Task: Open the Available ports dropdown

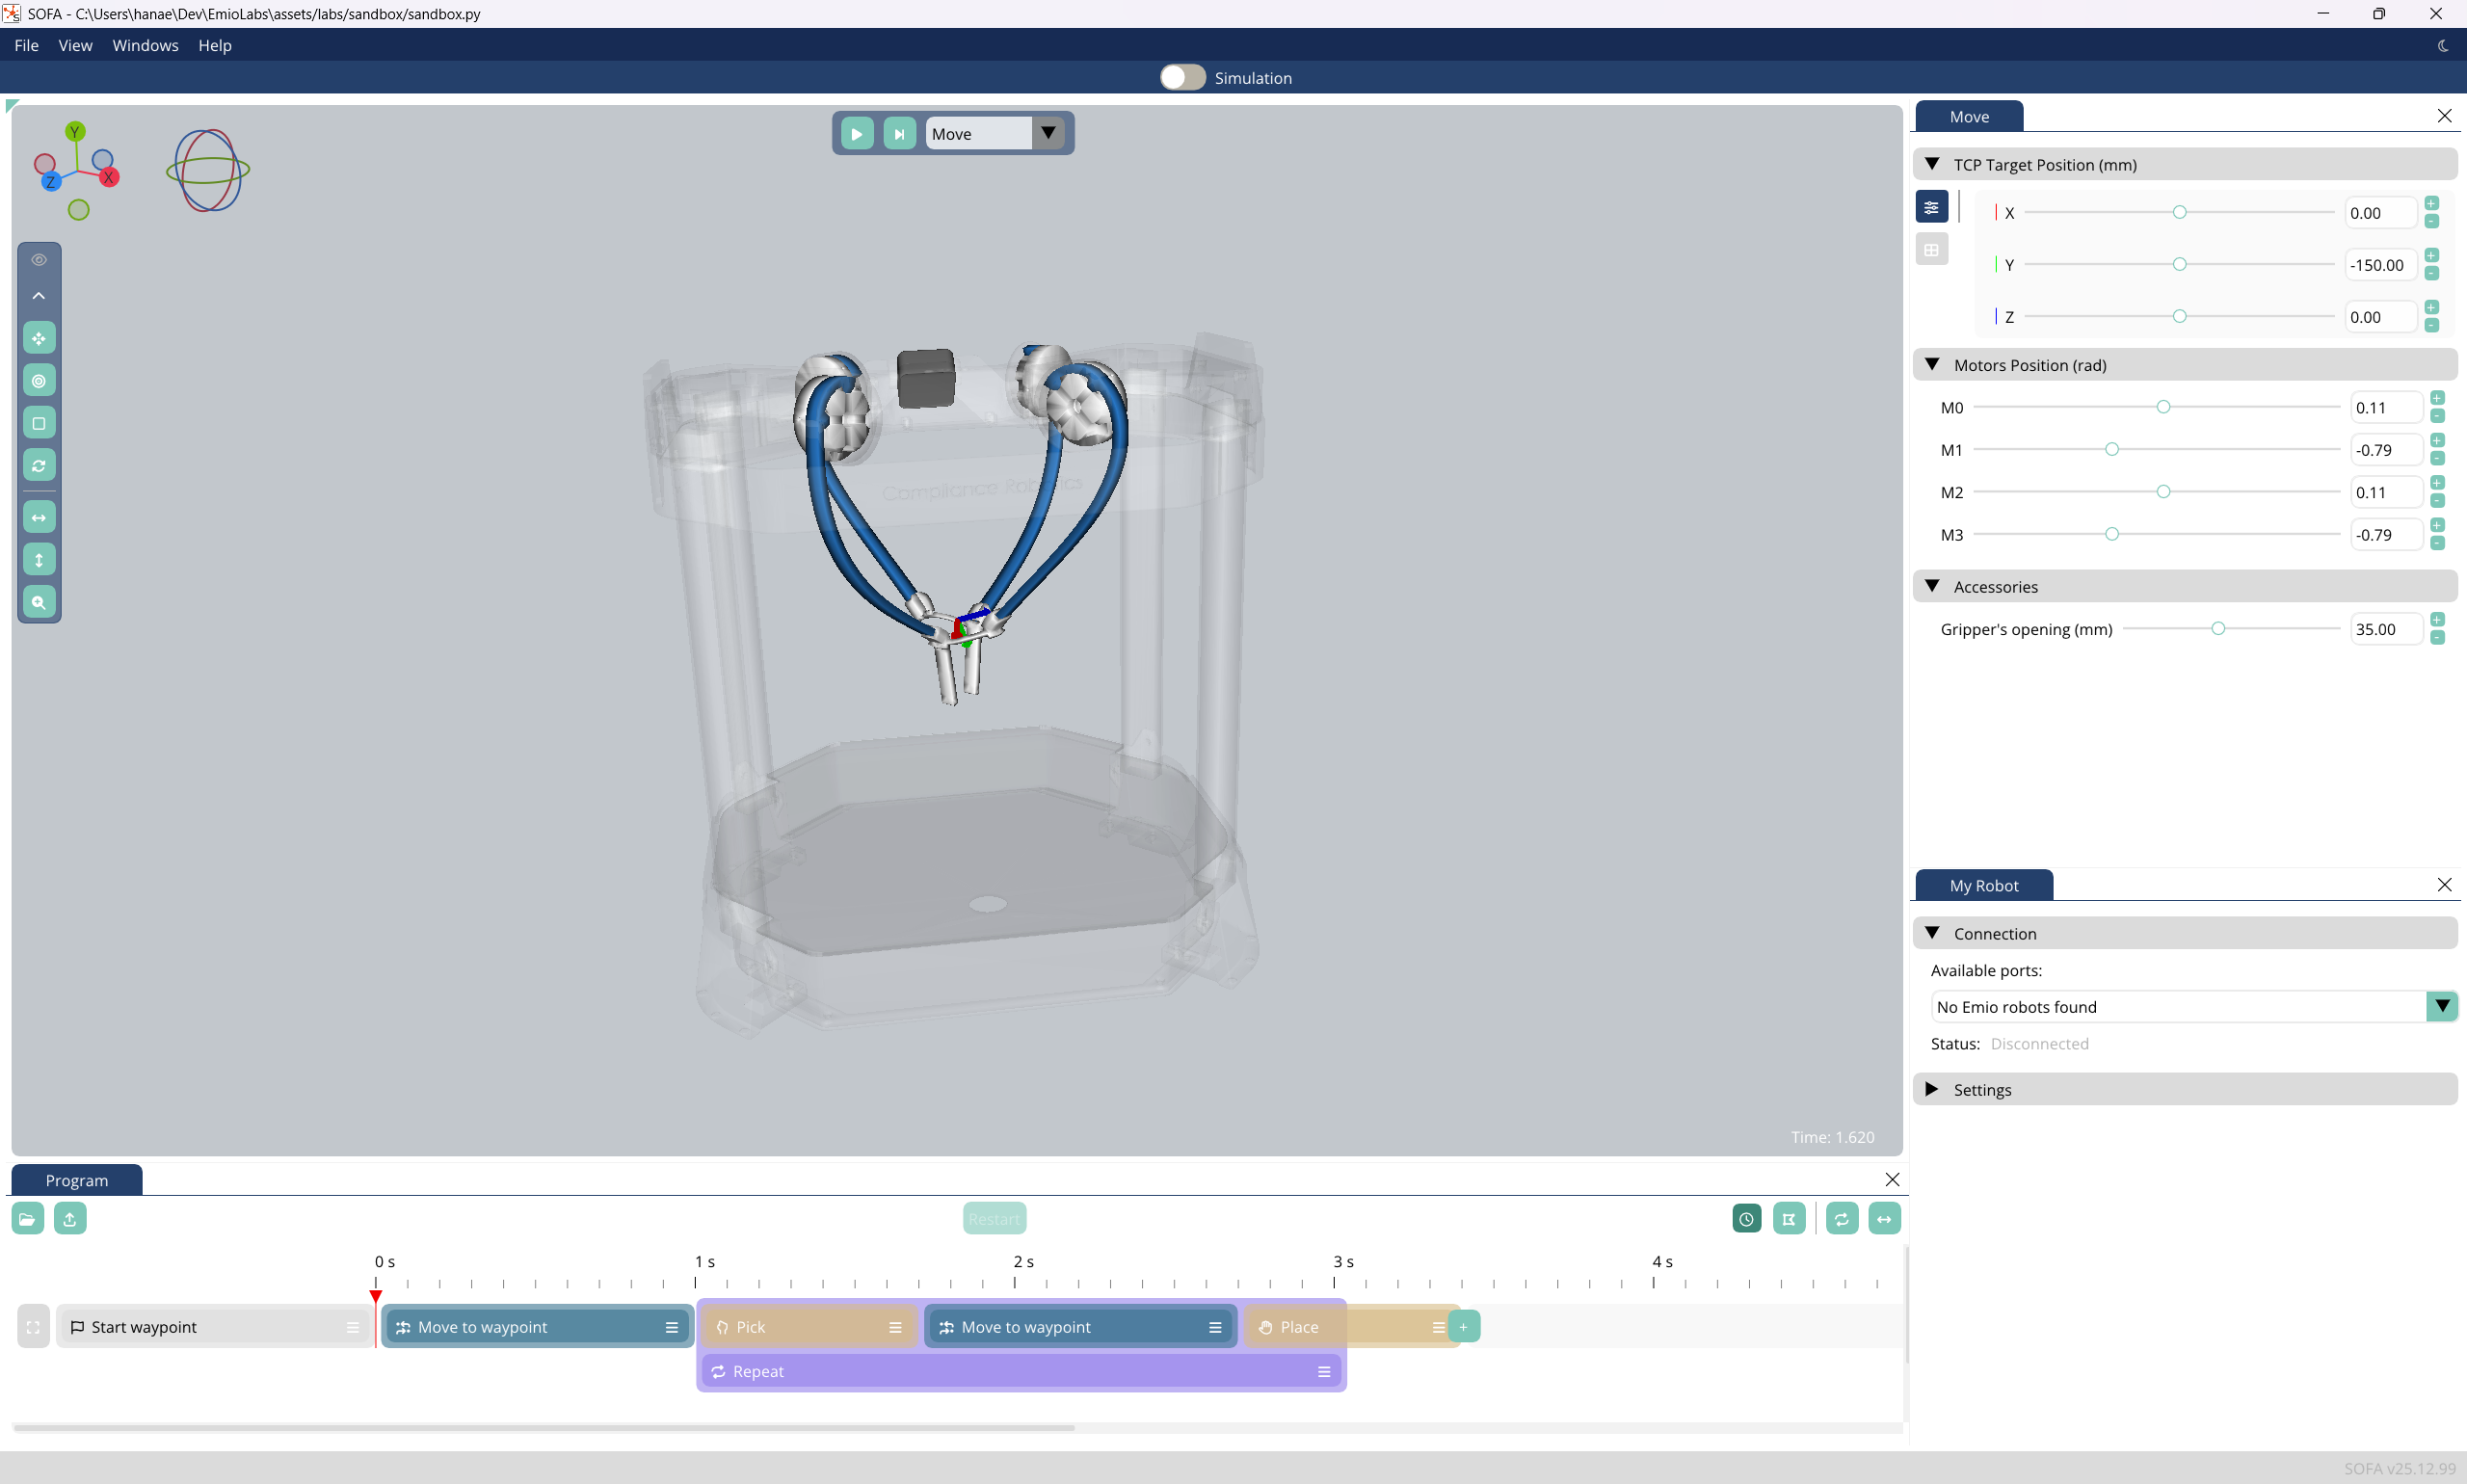Action: pyautogui.click(x=2441, y=1006)
